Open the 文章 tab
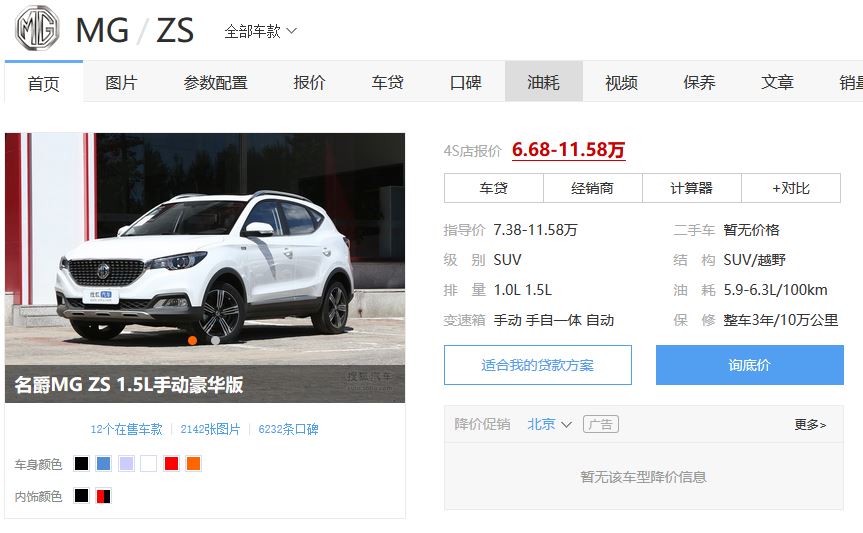This screenshot has height=533, width=863. point(777,83)
